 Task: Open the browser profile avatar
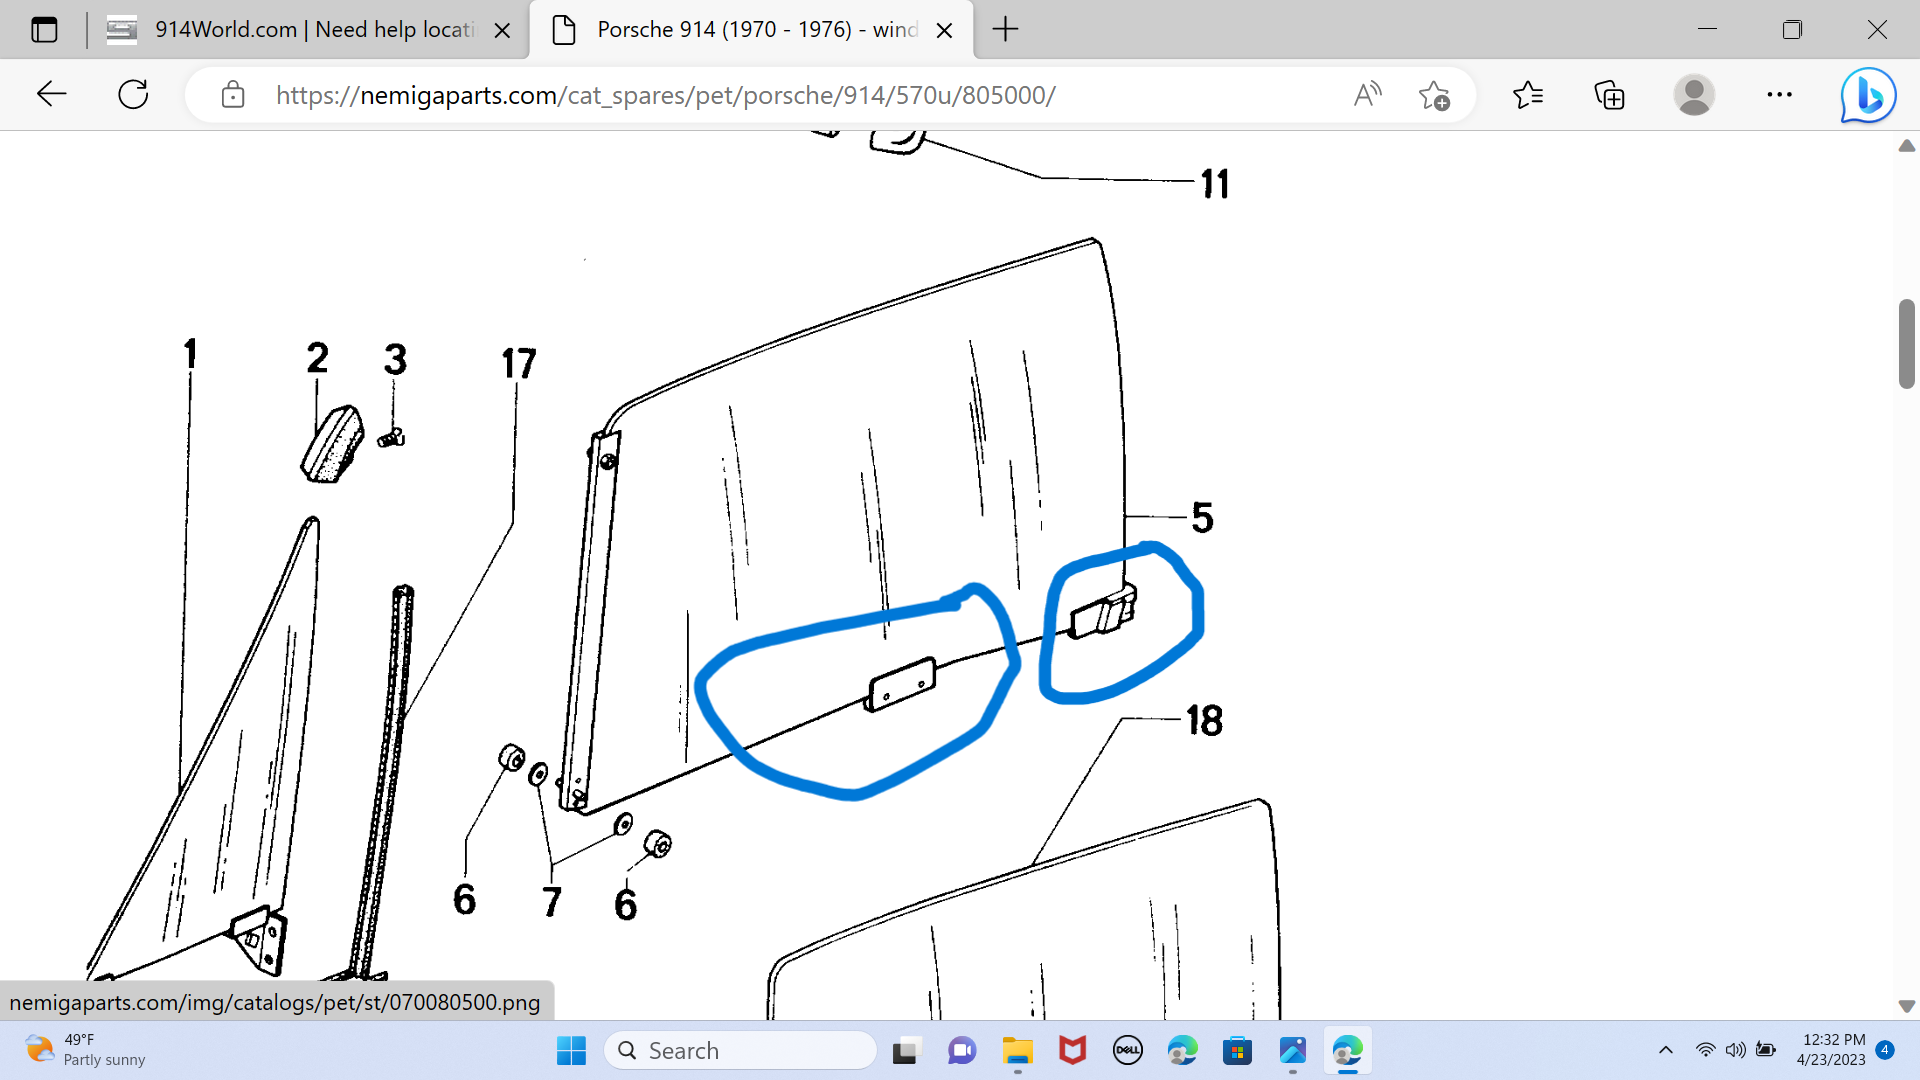[x=1694, y=95]
